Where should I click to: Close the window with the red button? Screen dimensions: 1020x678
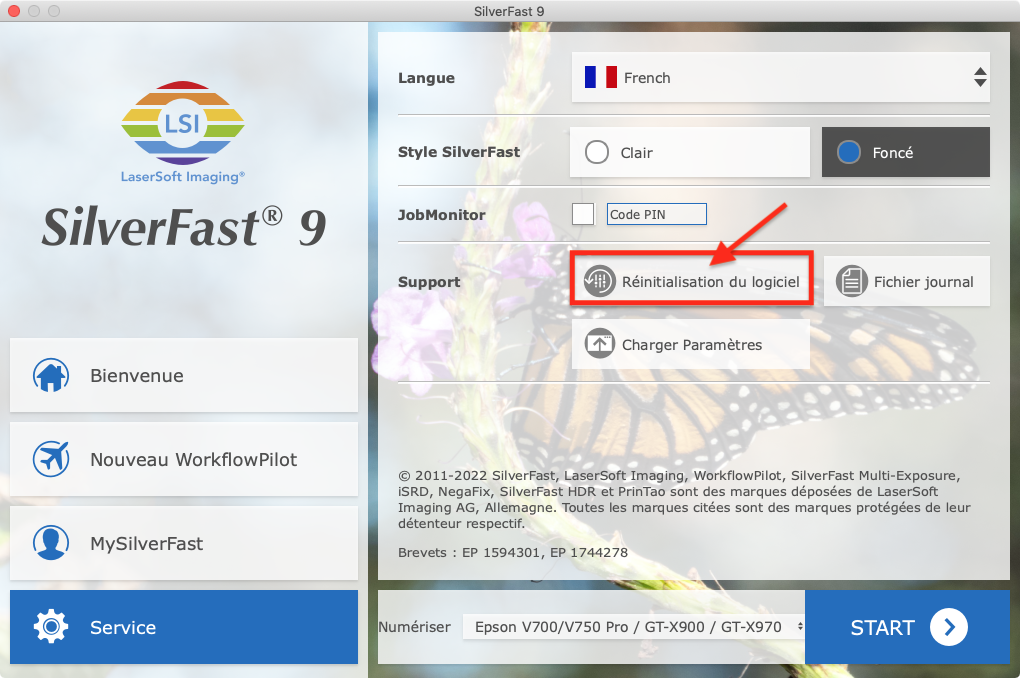14,10
